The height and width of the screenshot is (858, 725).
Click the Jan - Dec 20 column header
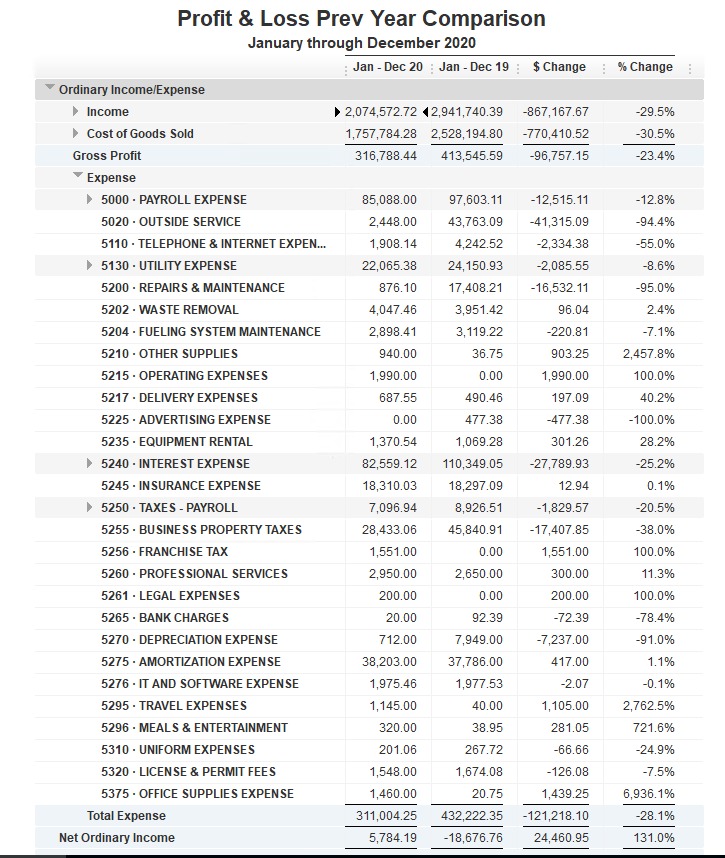tap(387, 67)
